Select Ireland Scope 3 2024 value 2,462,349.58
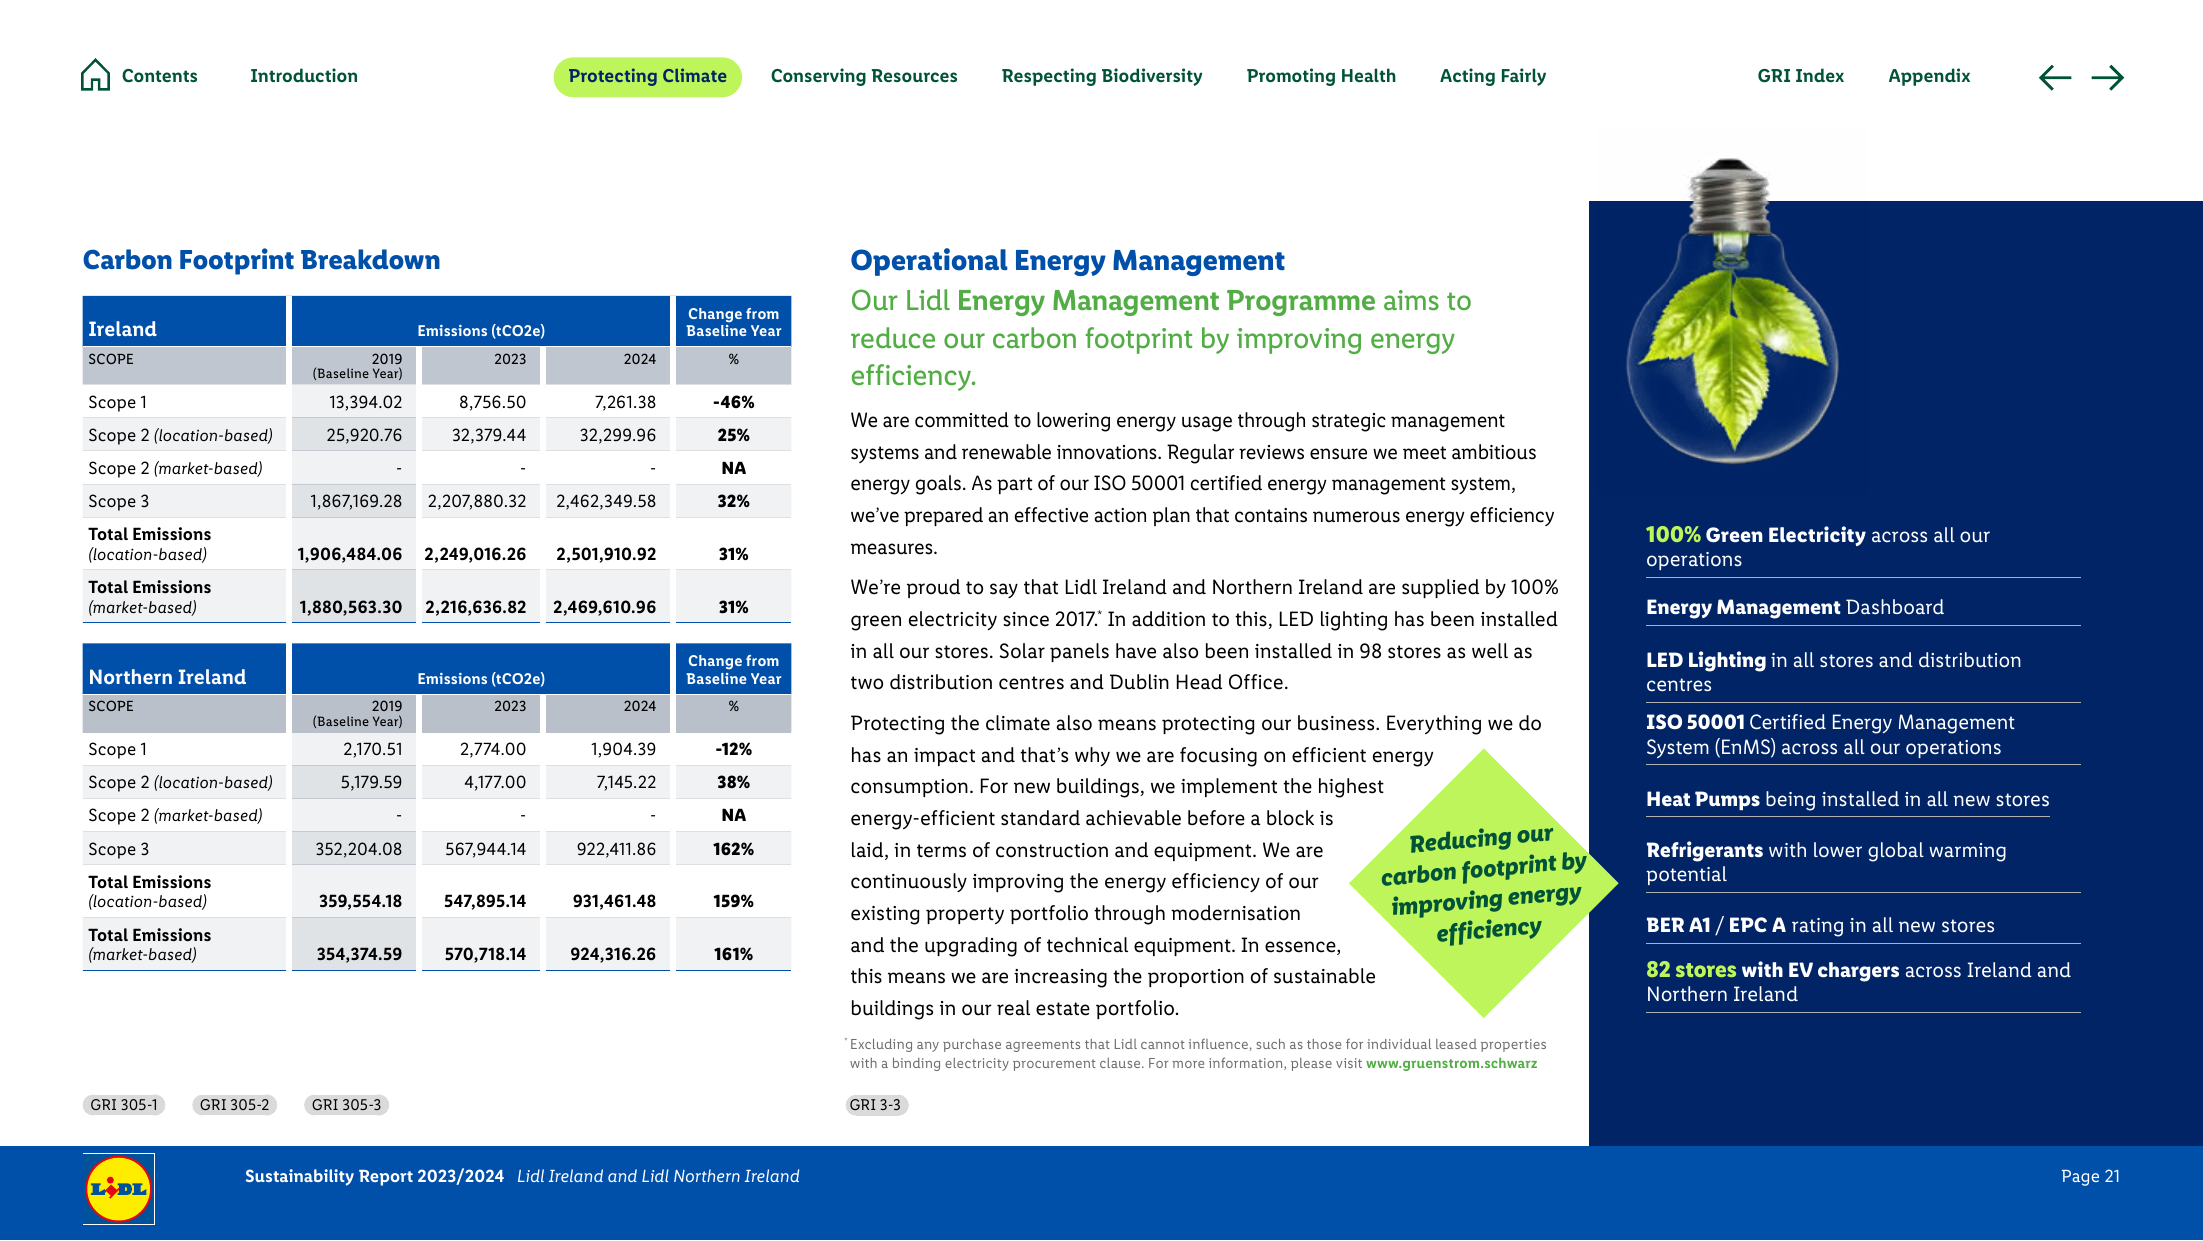This screenshot has width=2203, height=1241. 606,501
